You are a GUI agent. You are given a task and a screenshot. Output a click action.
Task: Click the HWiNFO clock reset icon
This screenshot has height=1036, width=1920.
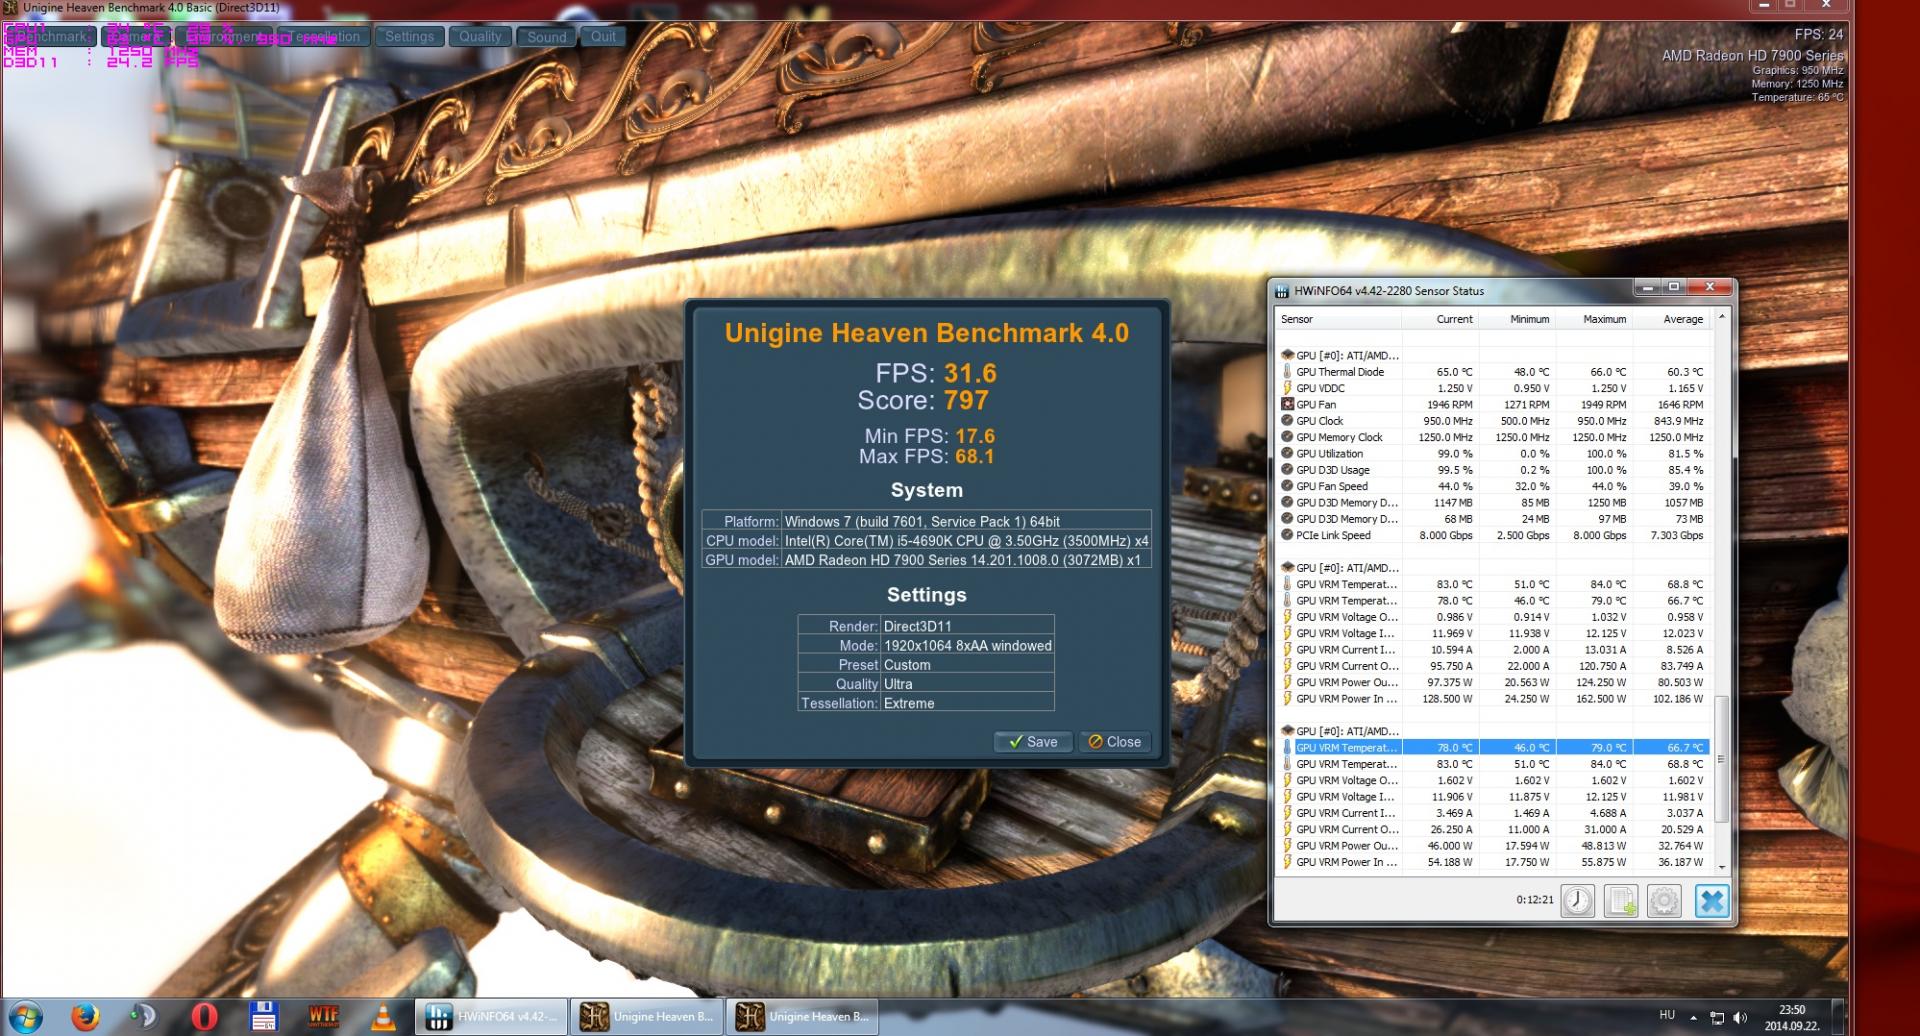pyautogui.click(x=1577, y=901)
